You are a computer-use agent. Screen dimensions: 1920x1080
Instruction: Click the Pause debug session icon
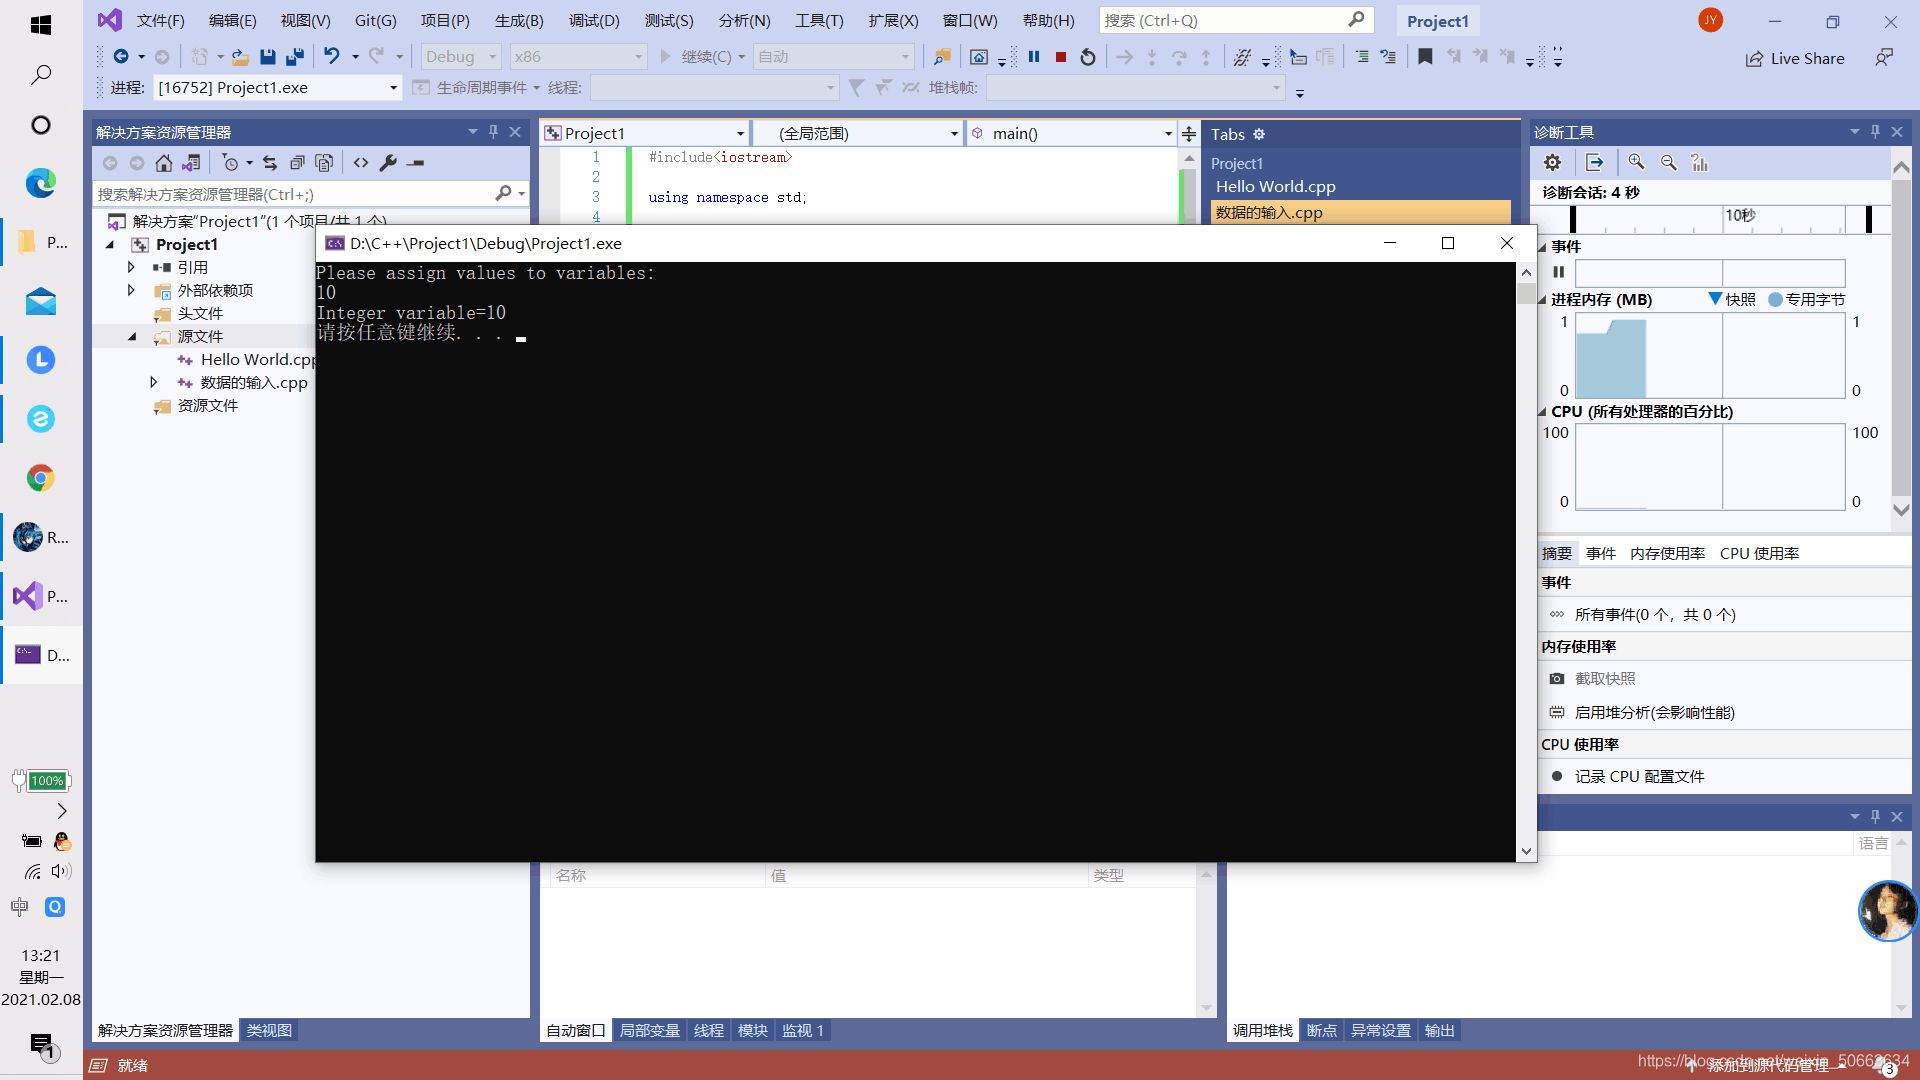(x=1034, y=55)
